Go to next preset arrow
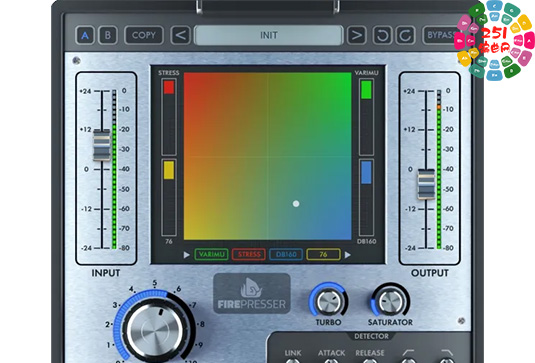Screen dimensions: 535x363 357,35
